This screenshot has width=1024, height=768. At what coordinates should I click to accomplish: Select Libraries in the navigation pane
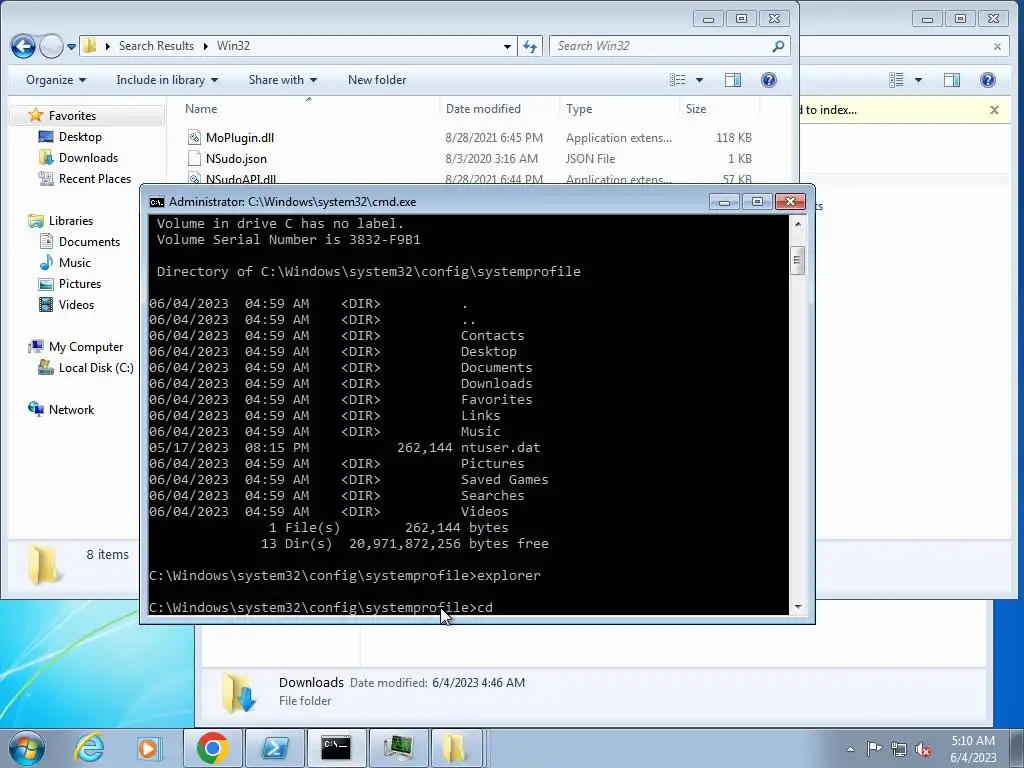click(x=71, y=221)
